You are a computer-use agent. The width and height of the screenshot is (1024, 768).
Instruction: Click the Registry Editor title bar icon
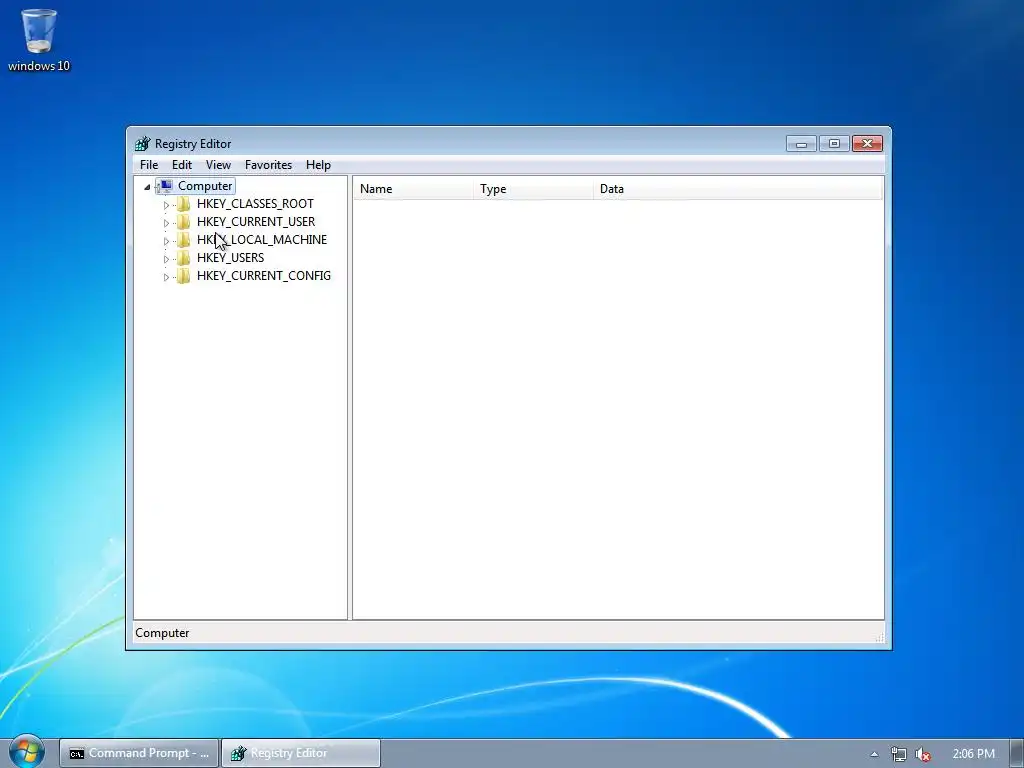click(x=142, y=144)
